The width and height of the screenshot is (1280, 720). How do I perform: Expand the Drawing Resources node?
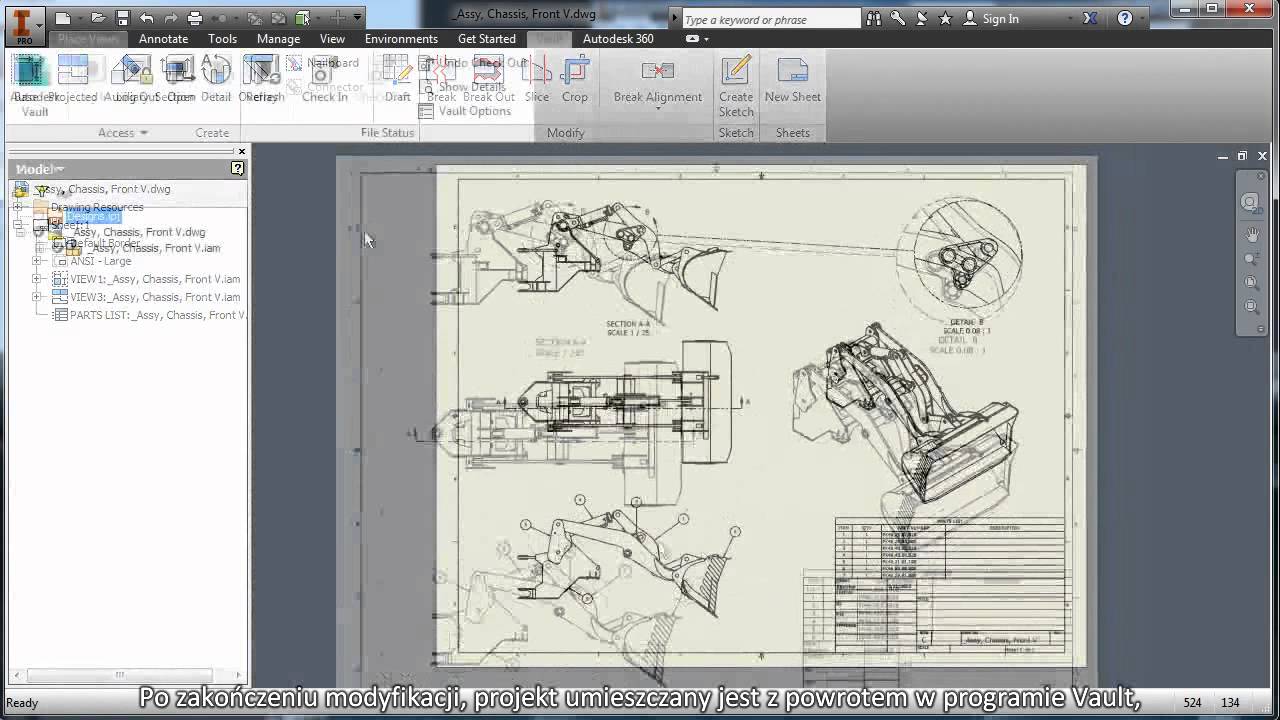click(17, 207)
